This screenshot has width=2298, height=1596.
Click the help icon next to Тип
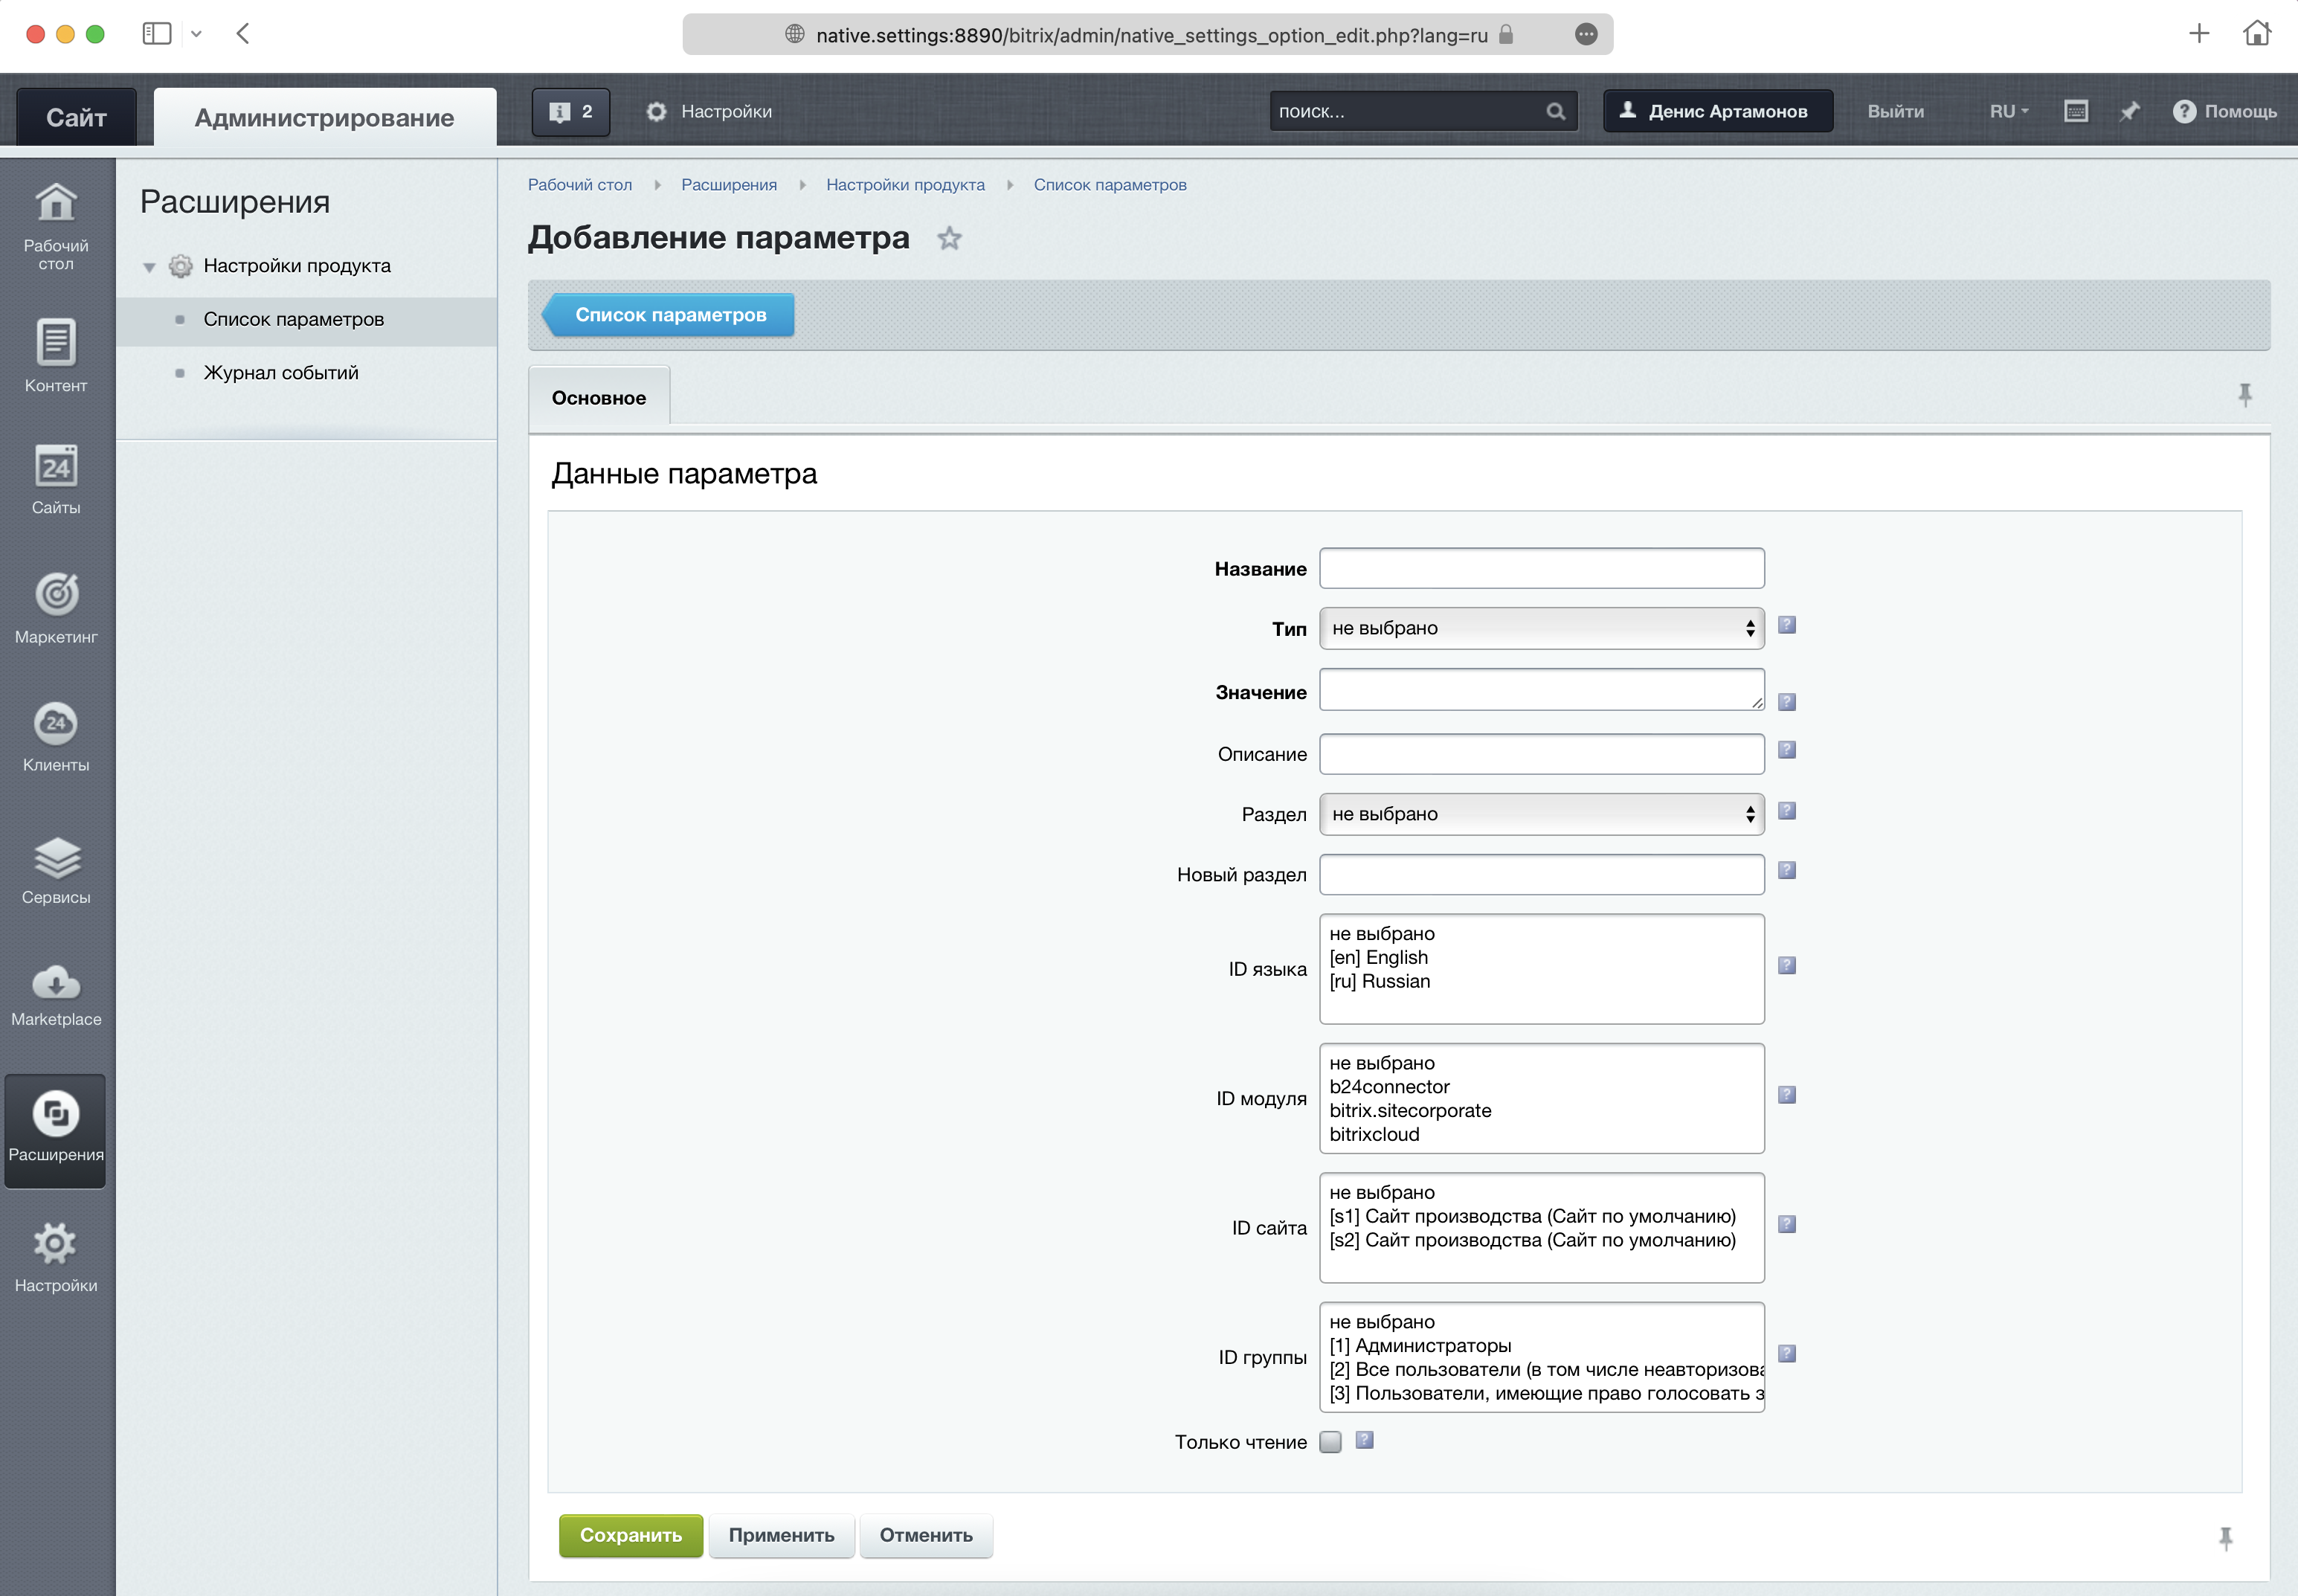click(1787, 625)
